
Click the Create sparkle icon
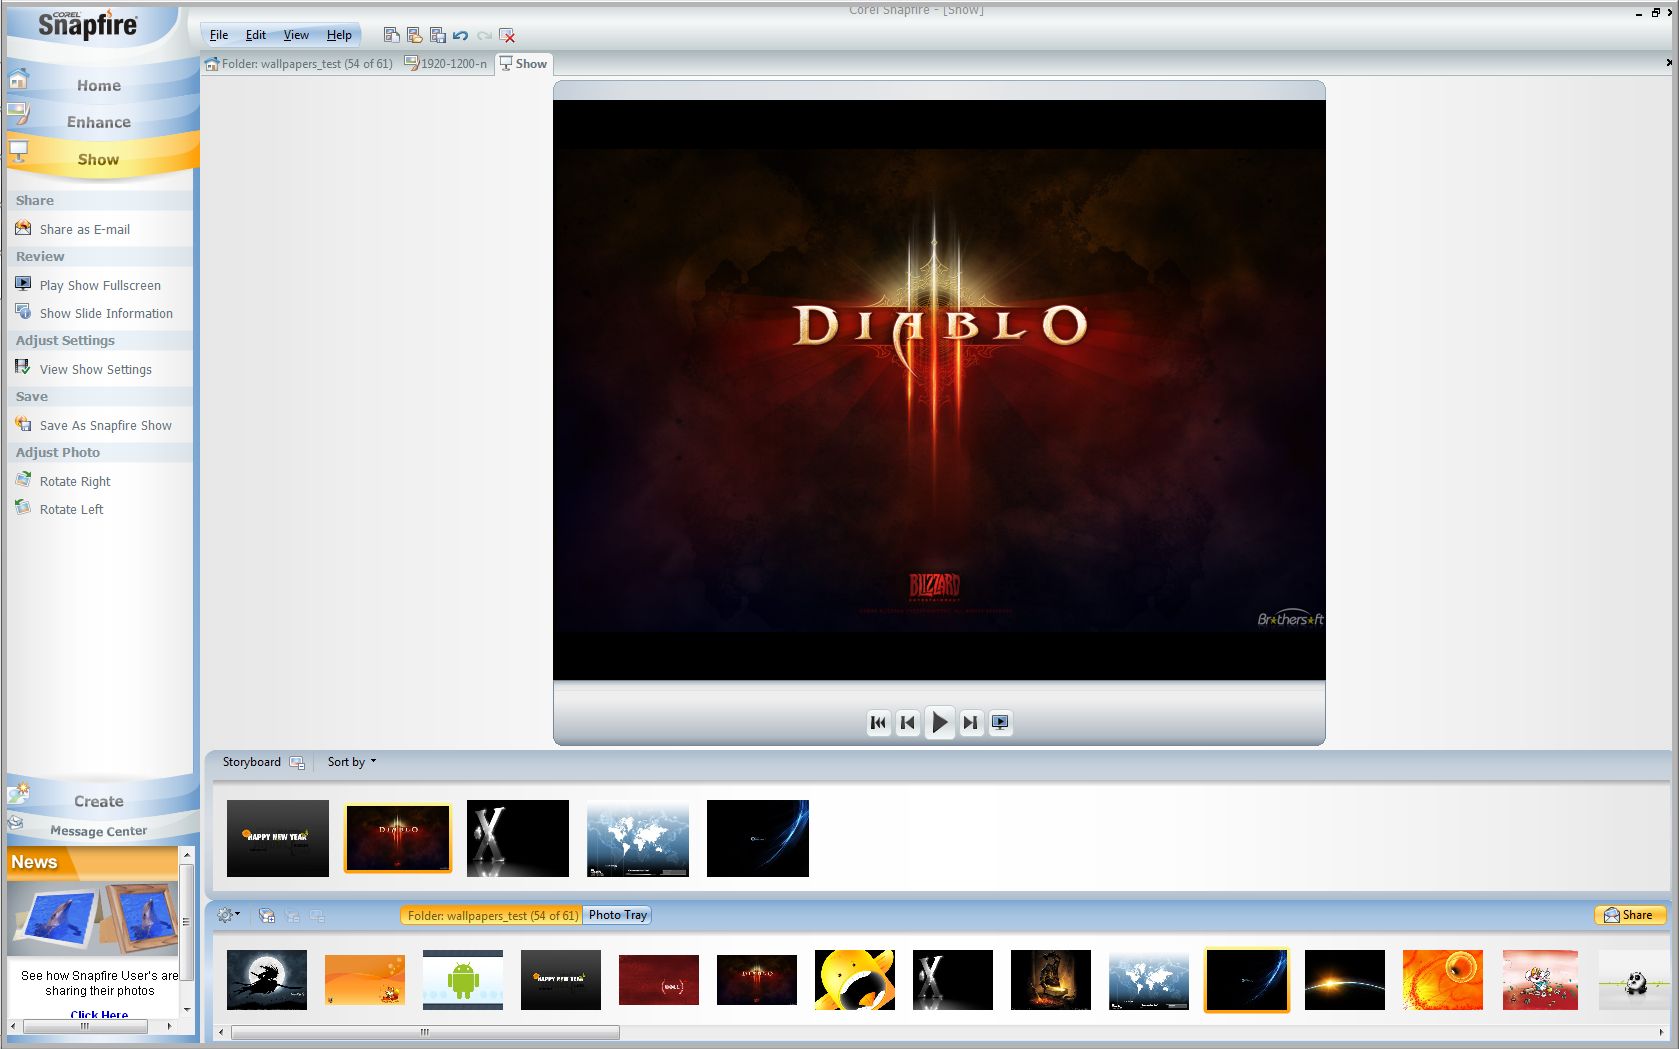coord(19,794)
